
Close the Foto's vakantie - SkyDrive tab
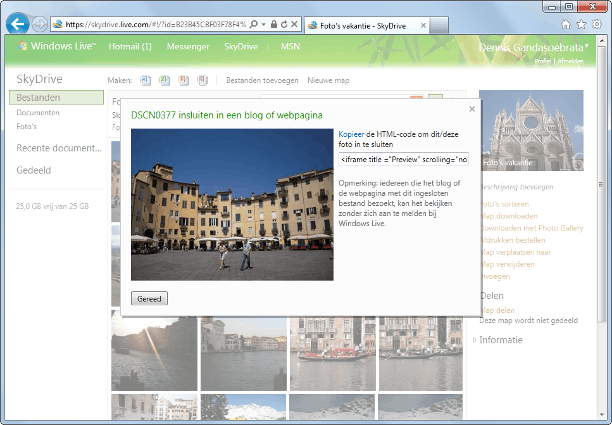click(x=423, y=25)
